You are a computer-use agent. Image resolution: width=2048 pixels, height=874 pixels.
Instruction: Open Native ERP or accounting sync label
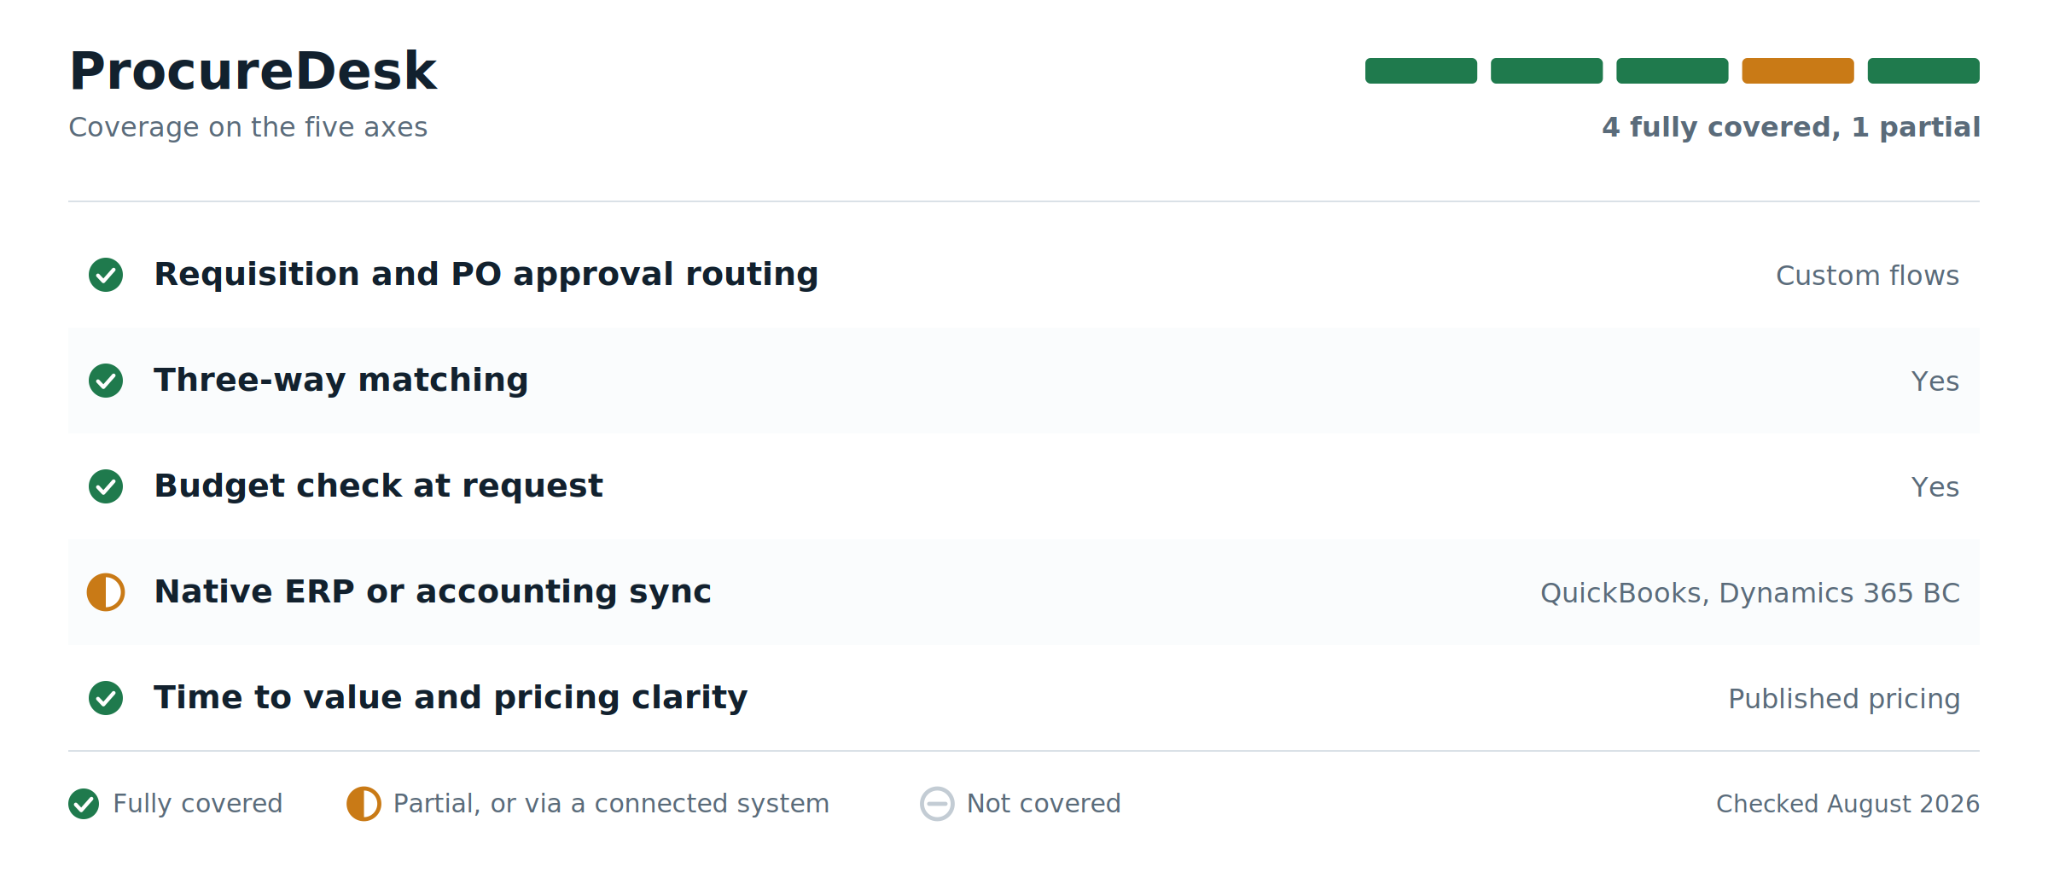pyautogui.click(x=433, y=592)
